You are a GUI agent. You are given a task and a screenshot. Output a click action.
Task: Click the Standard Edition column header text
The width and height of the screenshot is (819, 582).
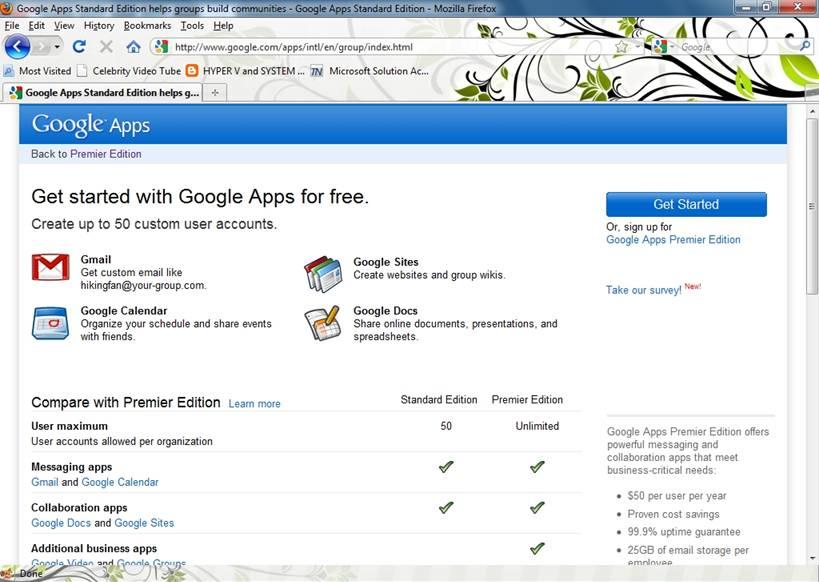[x=439, y=400]
